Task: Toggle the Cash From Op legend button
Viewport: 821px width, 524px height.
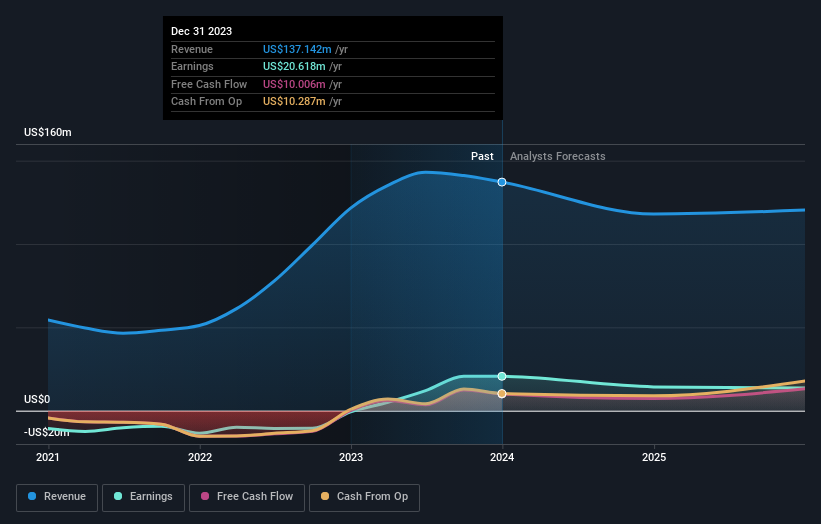Action: (x=364, y=497)
